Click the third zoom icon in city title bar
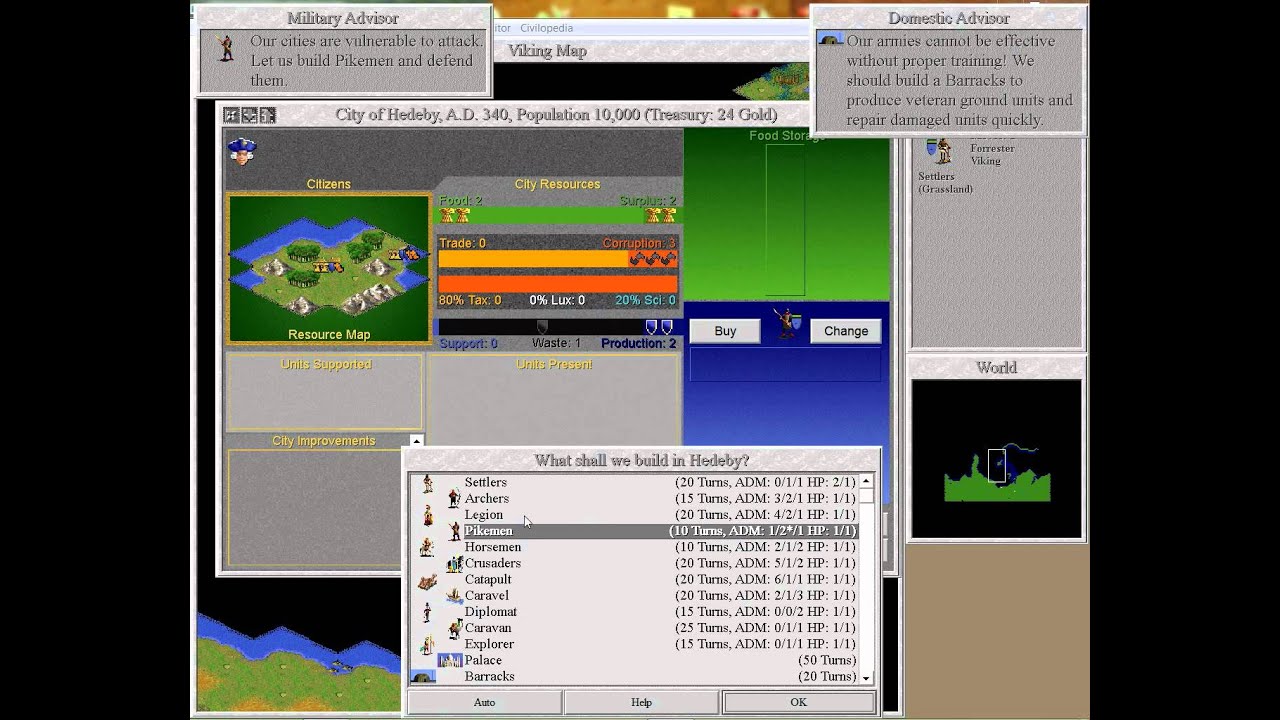 [267, 115]
